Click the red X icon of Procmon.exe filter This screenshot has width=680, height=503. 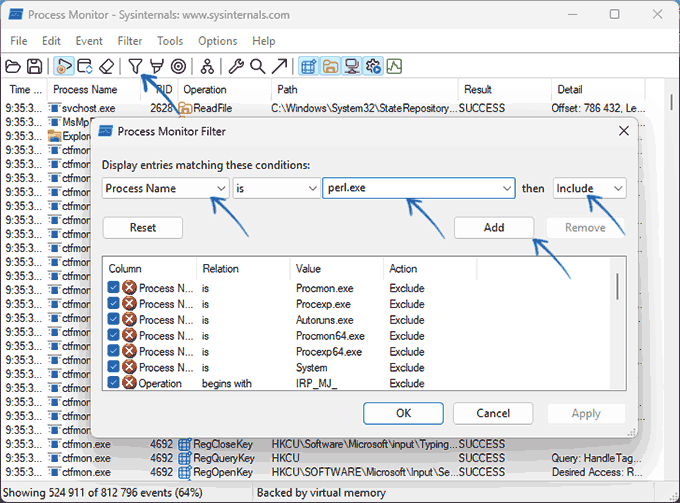tap(129, 288)
